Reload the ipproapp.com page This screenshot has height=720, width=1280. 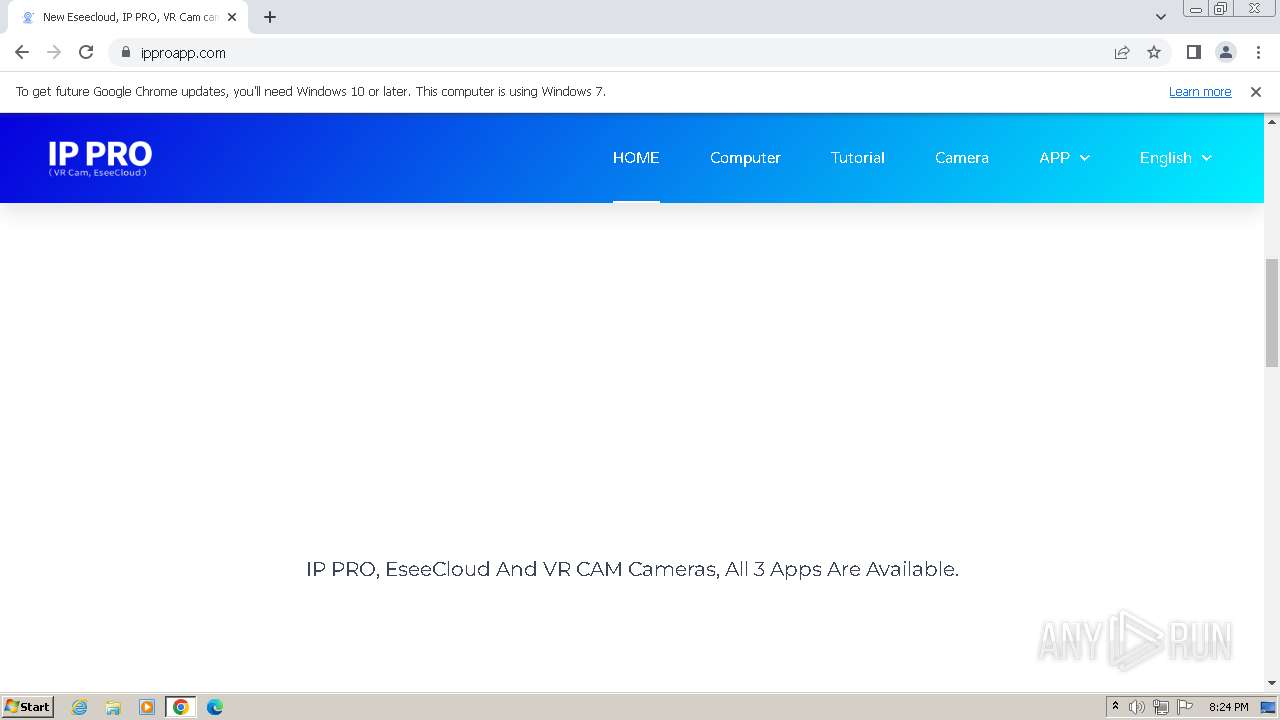pyautogui.click(x=86, y=52)
